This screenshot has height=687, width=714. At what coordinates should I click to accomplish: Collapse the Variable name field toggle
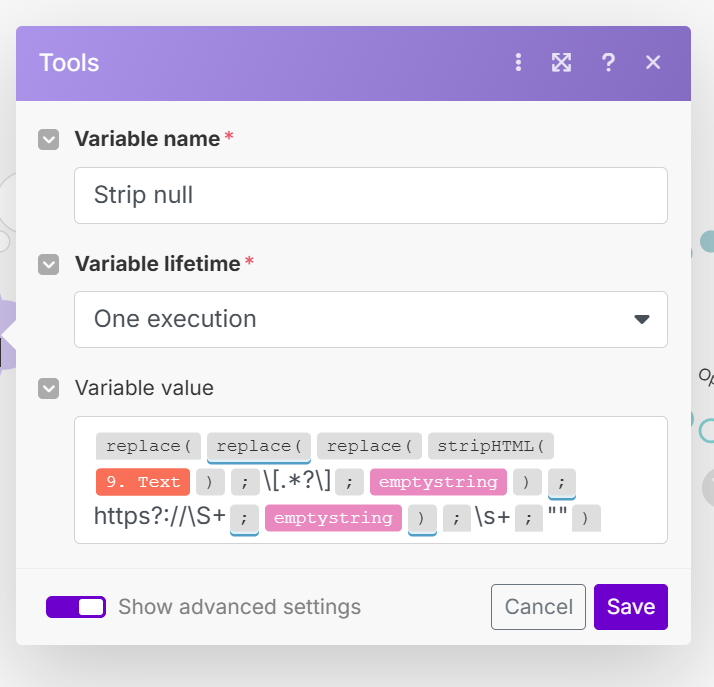pyautogui.click(x=48, y=139)
